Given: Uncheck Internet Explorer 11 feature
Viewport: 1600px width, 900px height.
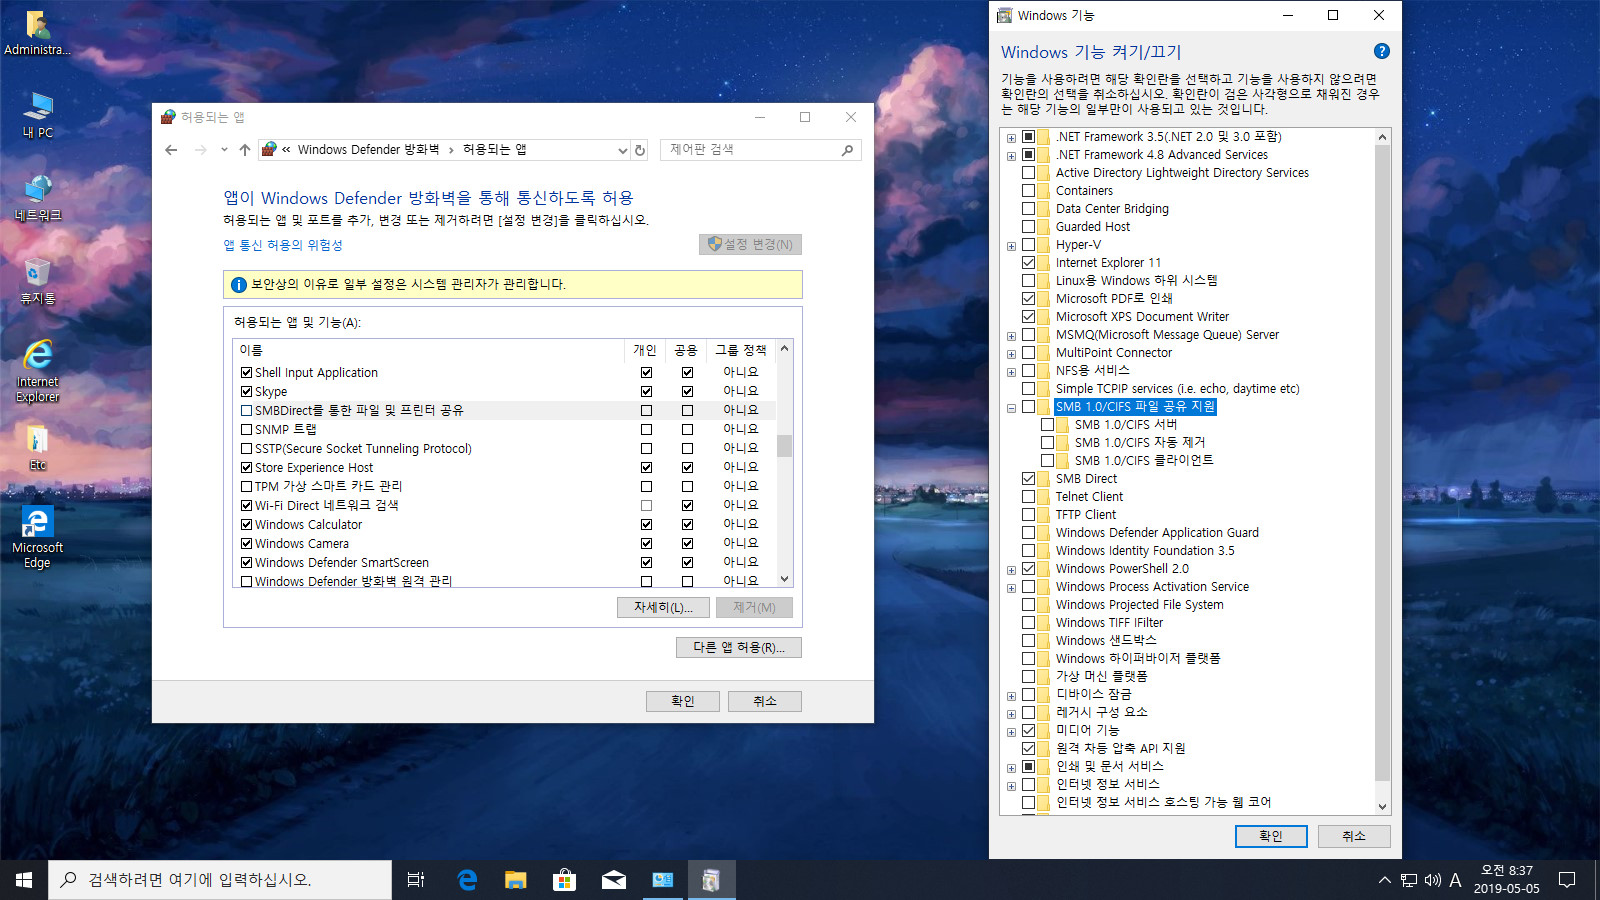Looking at the screenshot, I should (x=1028, y=262).
